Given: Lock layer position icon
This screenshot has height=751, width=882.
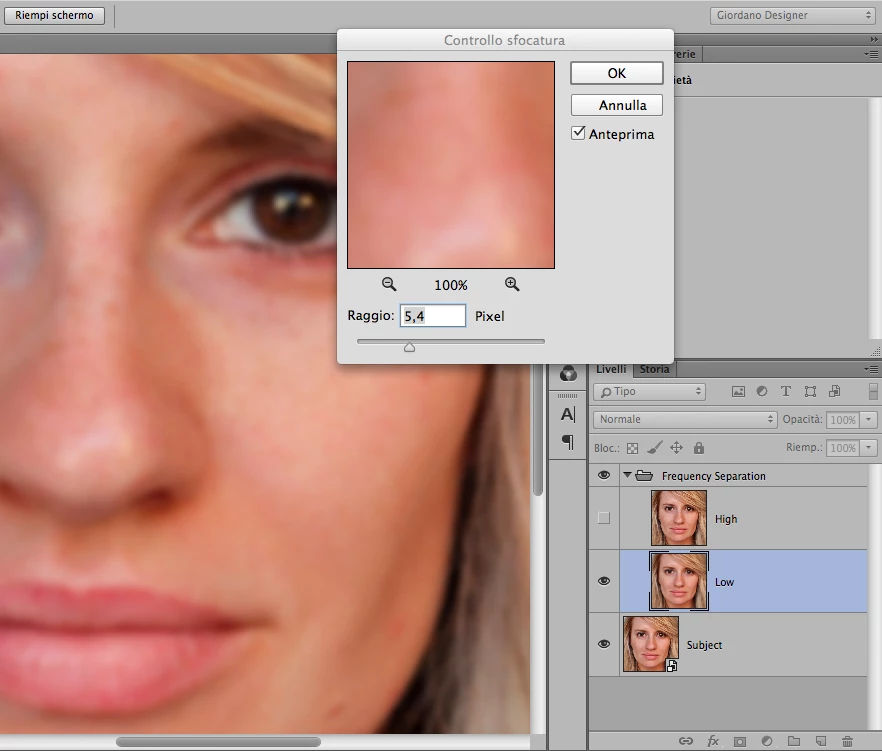Looking at the screenshot, I should click(x=676, y=448).
